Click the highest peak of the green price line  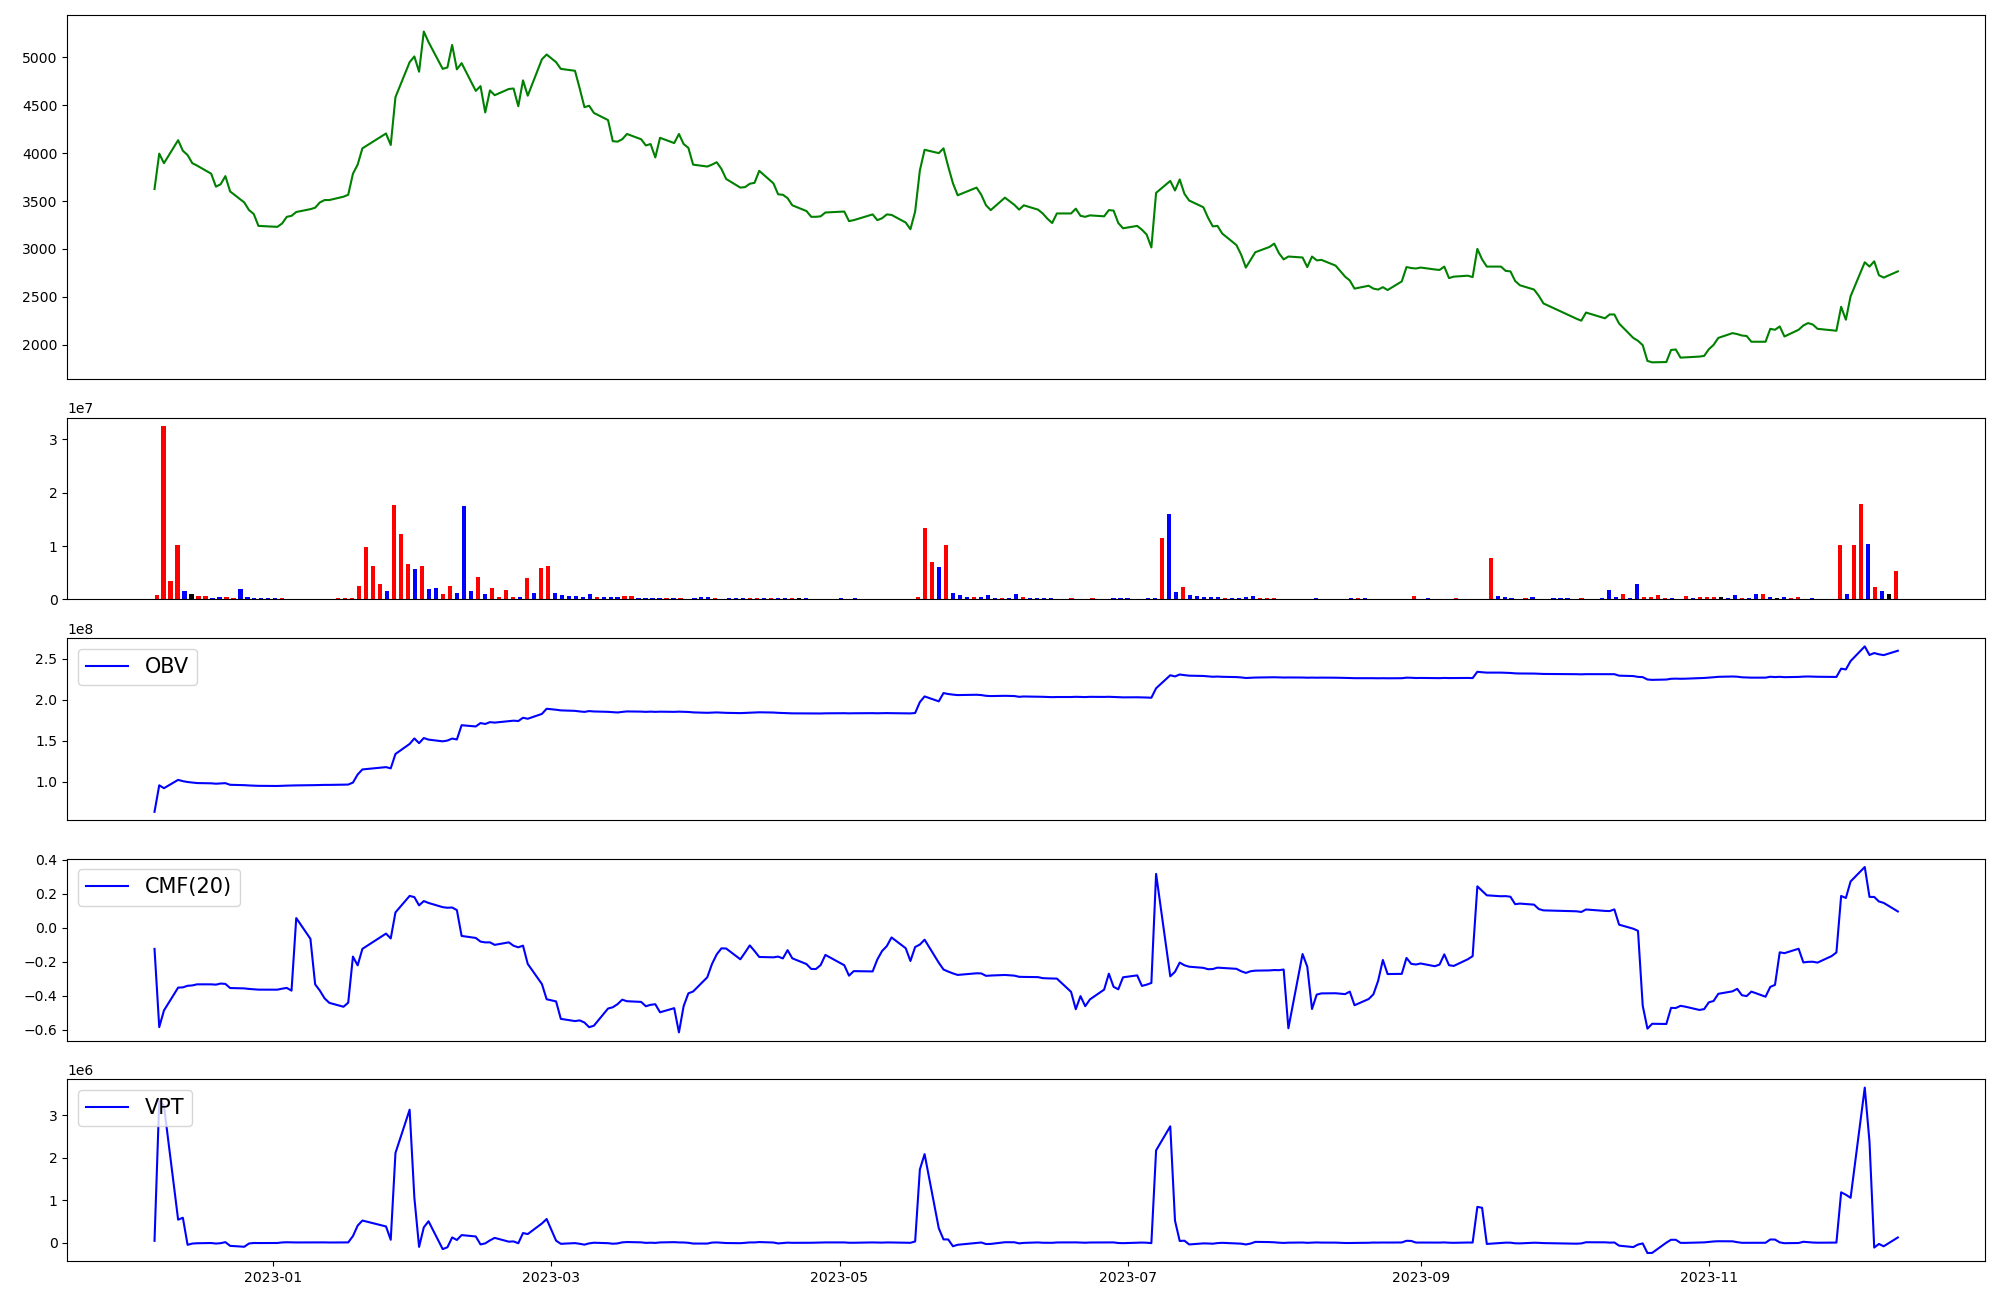click(424, 32)
